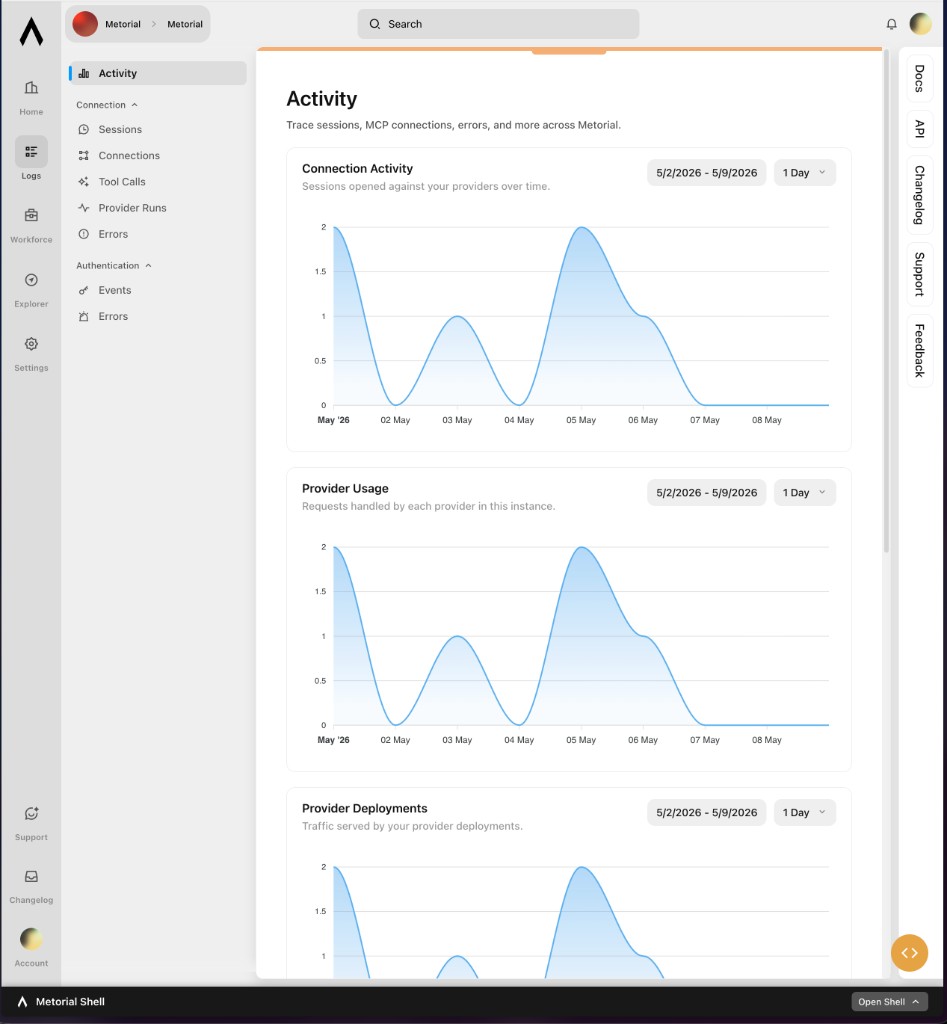The width and height of the screenshot is (947, 1024).
Task: Click the page vertical scrollbar
Action: coord(886,302)
